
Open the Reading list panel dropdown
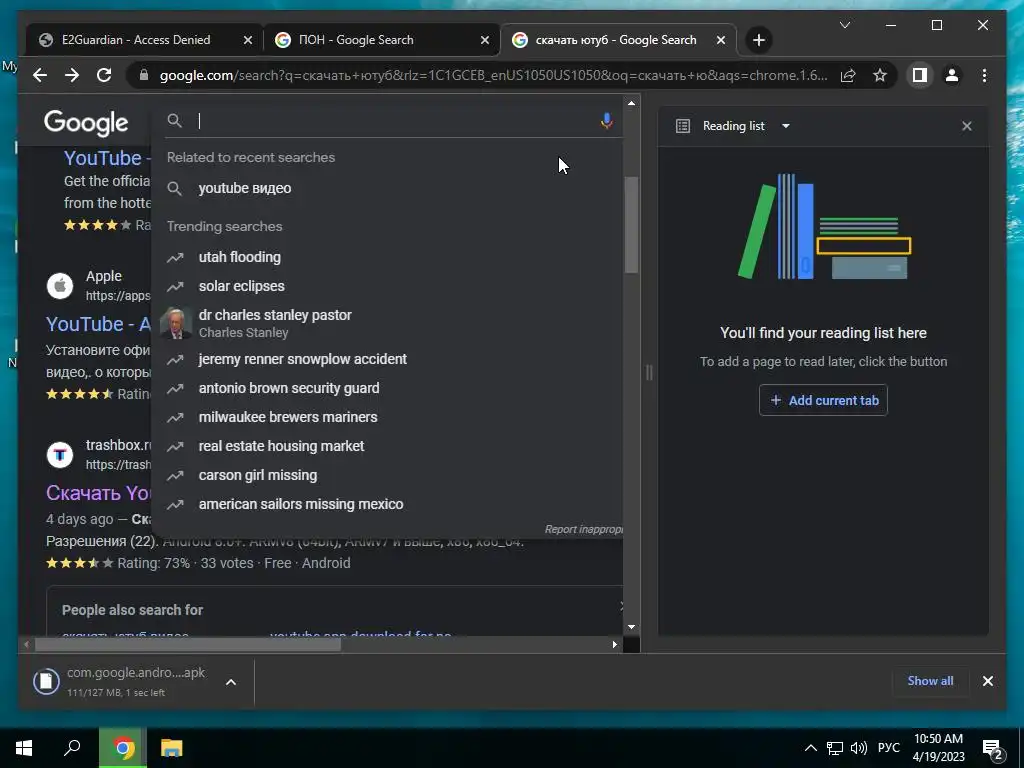point(786,126)
